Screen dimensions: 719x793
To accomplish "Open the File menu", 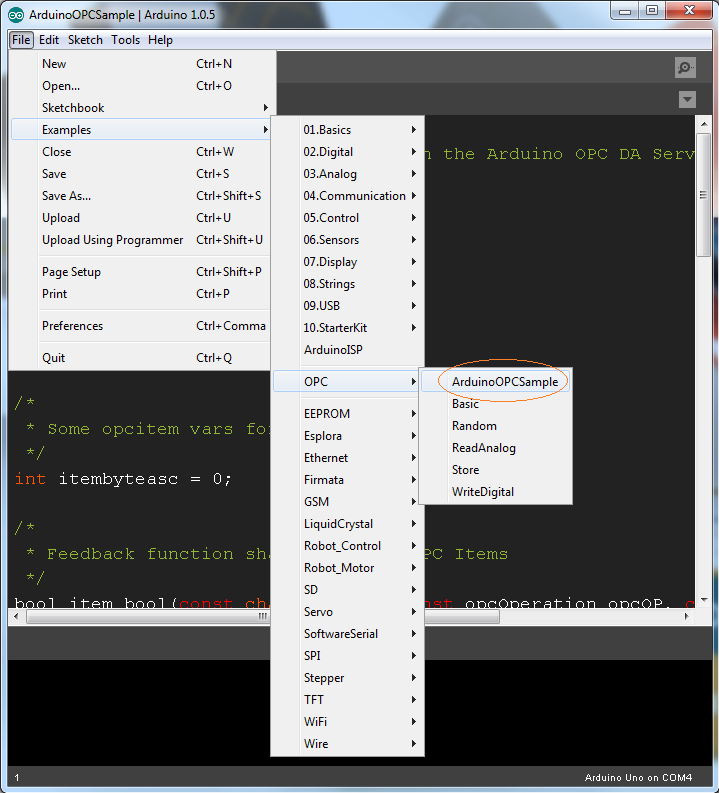I will point(21,40).
